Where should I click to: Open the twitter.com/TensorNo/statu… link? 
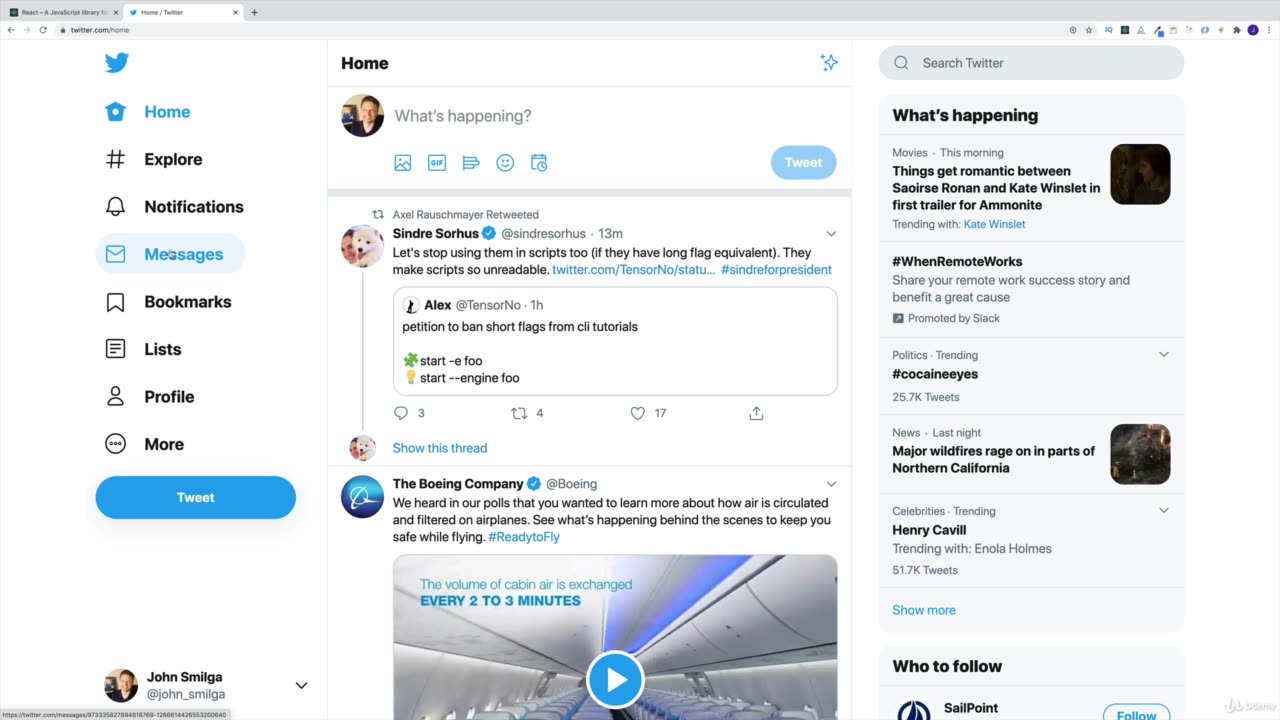click(634, 270)
